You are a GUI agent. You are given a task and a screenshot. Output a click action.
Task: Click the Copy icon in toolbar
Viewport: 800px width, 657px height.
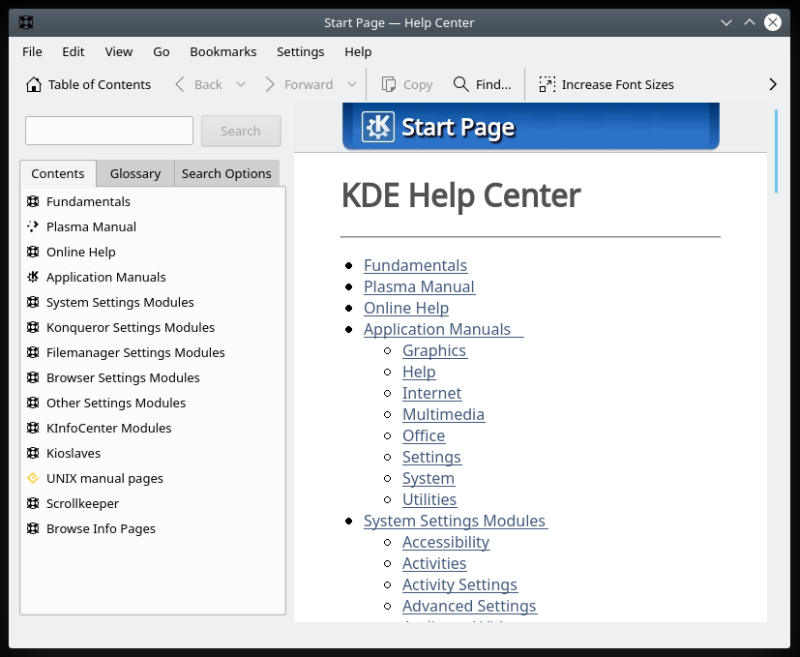389,85
